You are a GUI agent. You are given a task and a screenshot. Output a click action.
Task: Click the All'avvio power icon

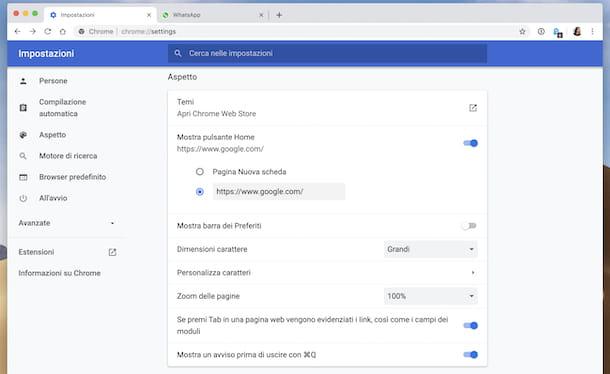click(23, 198)
